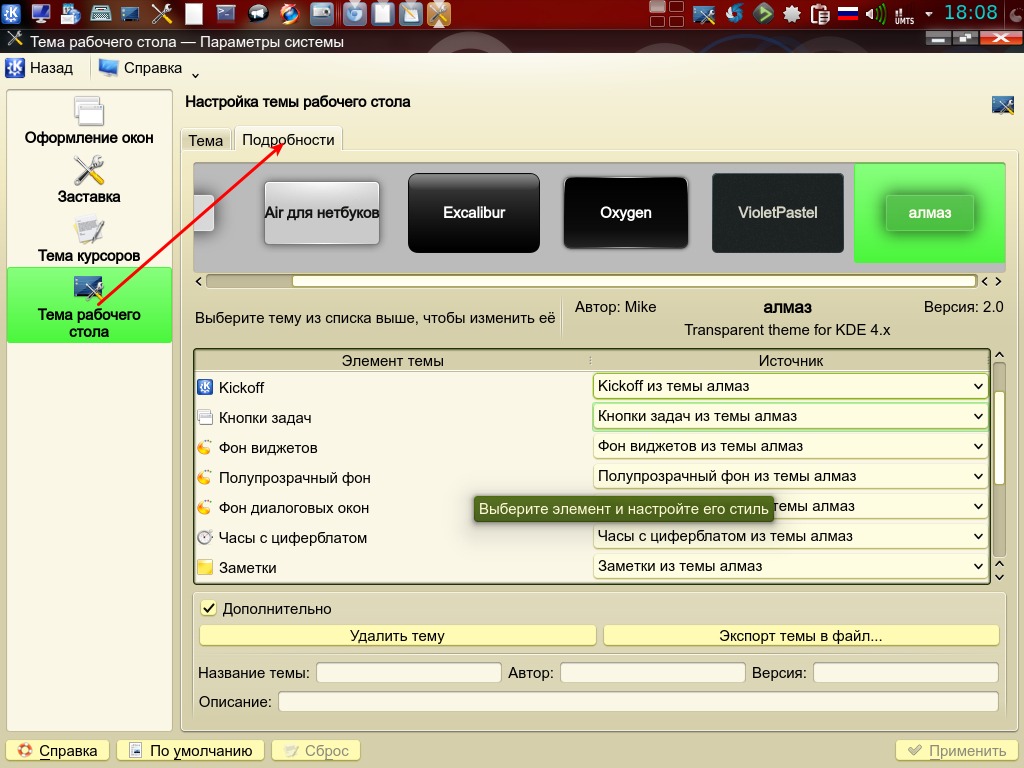Open the Kickoff из темы алмаз dropdown
1024x768 pixels.
click(x=790, y=386)
